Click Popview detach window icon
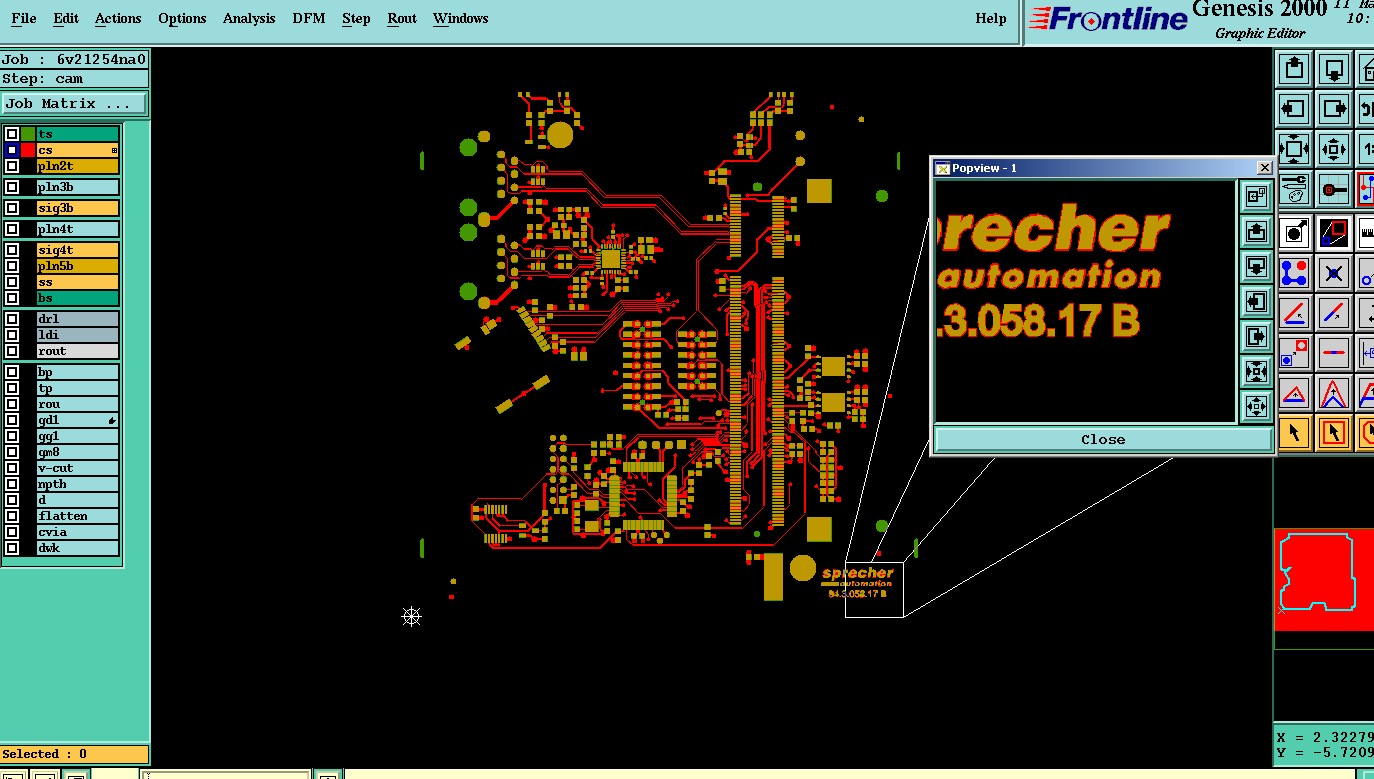This screenshot has width=1374, height=779. point(1256,196)
